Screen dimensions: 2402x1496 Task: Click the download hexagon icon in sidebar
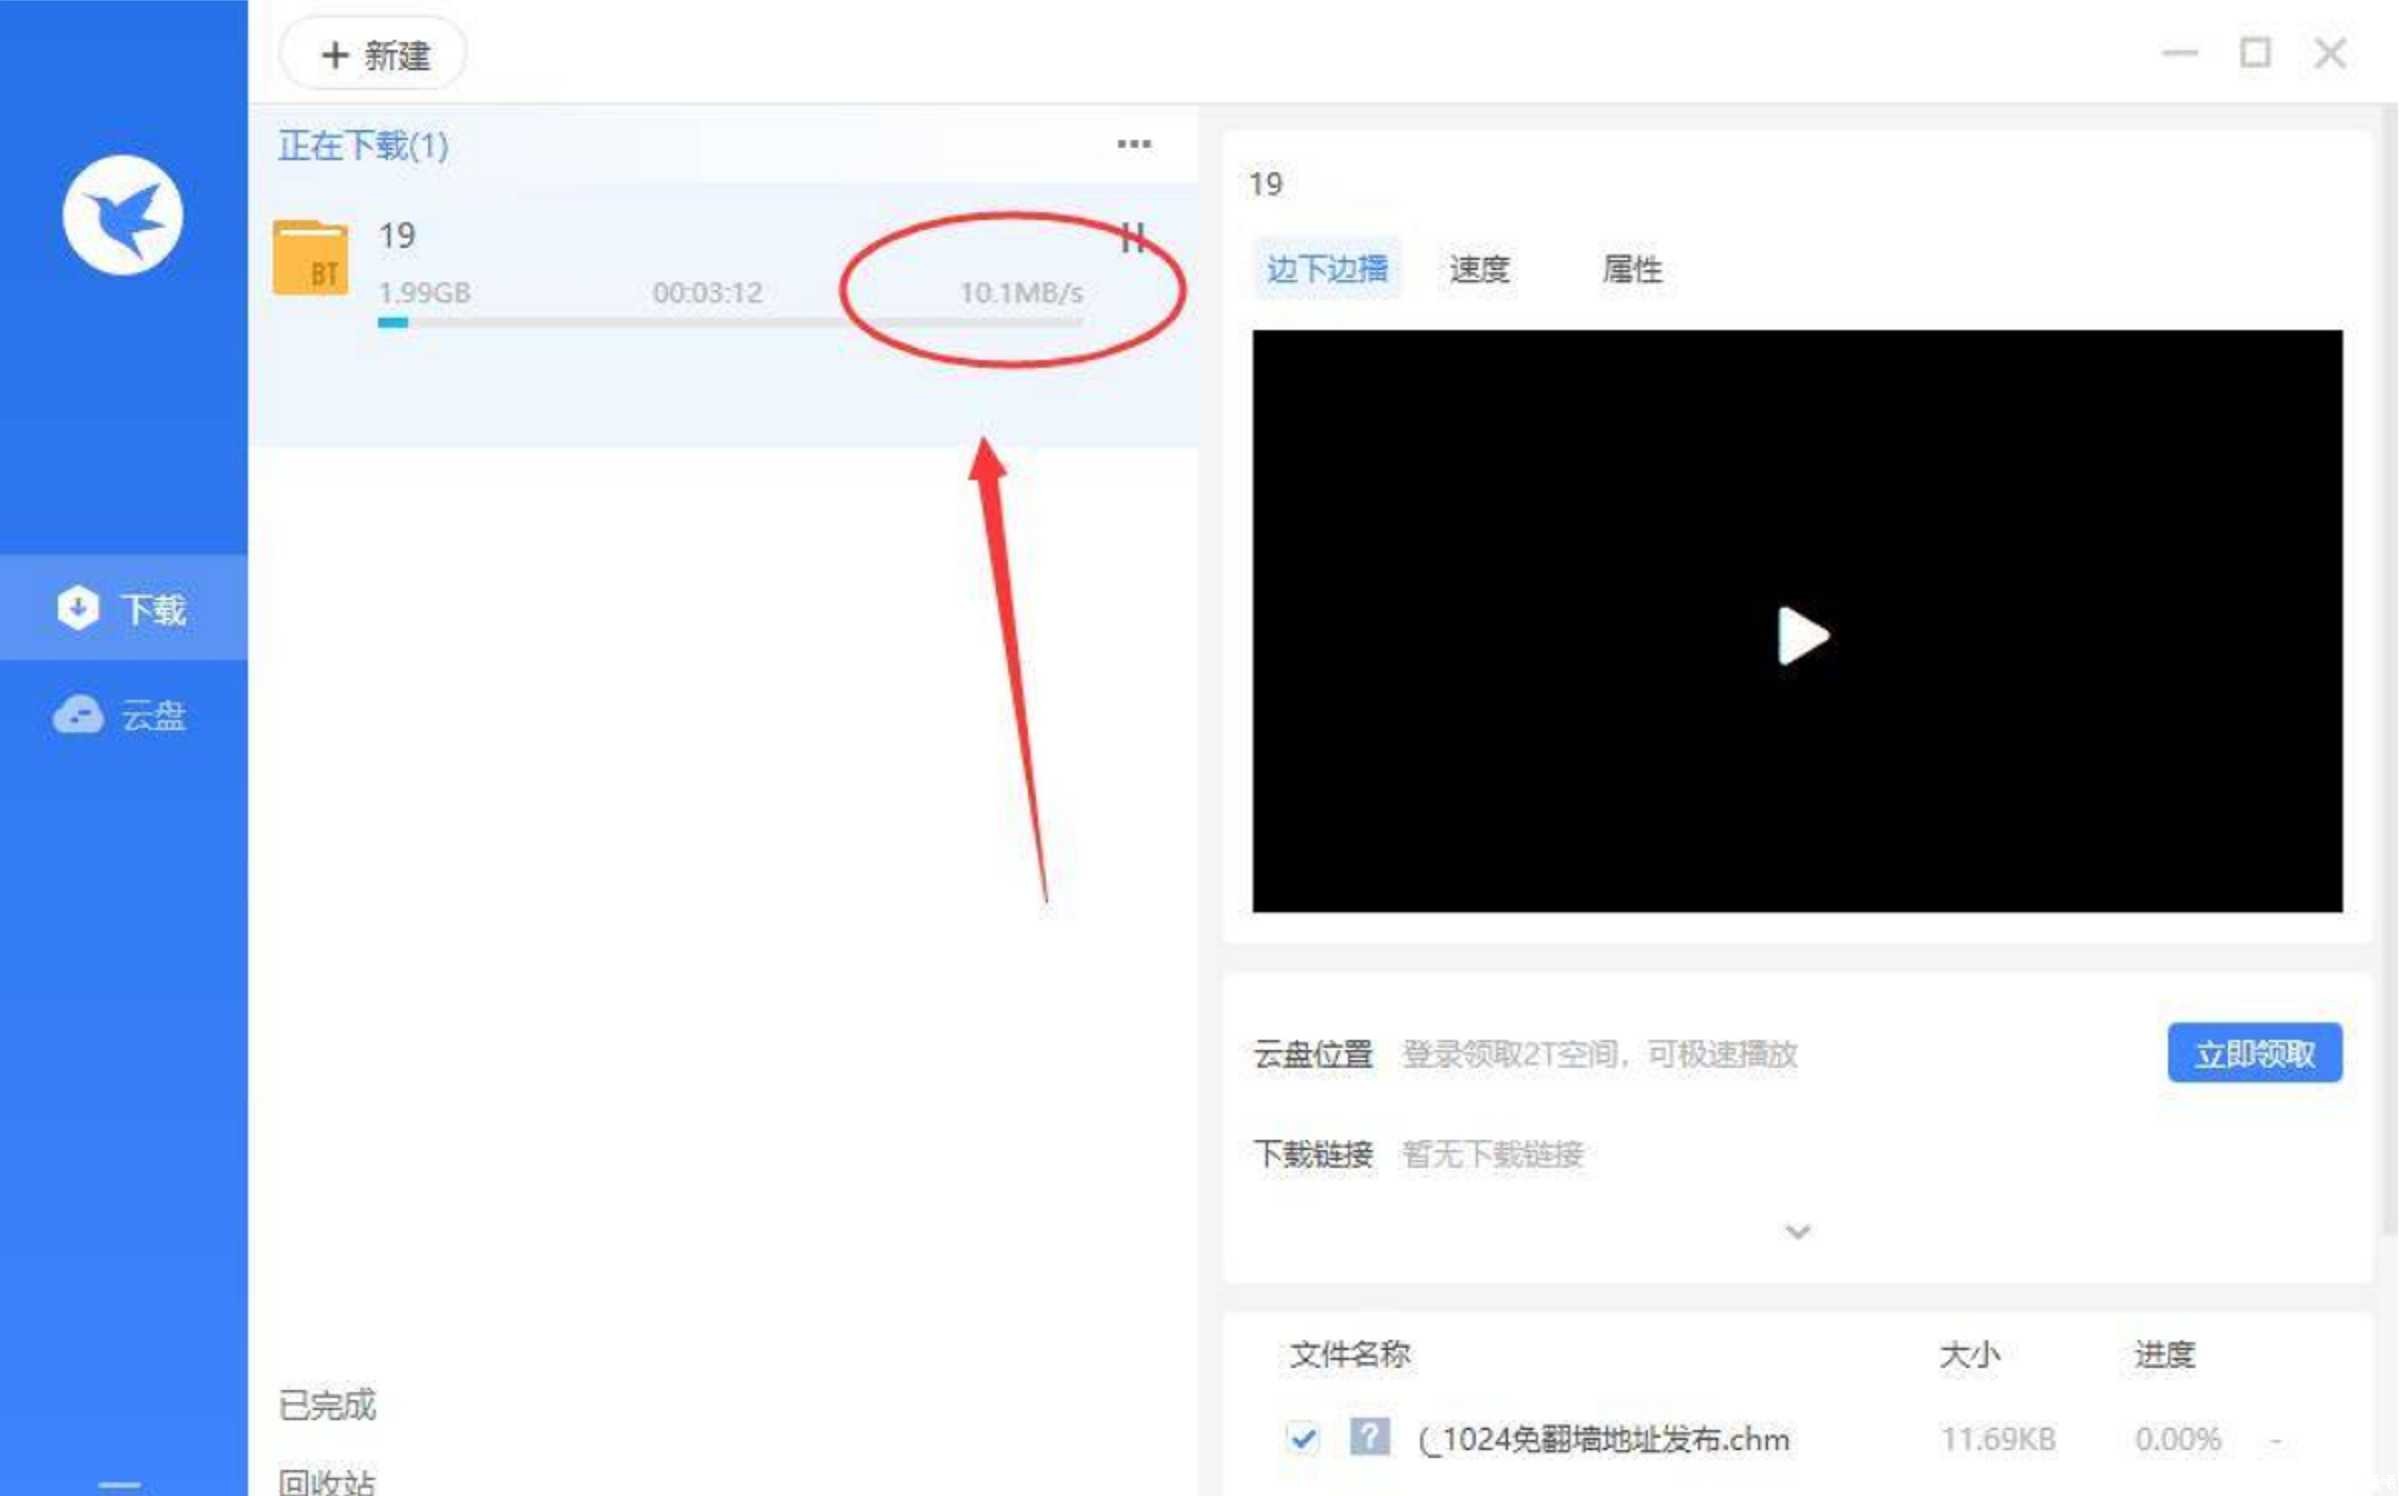pyautogui.click(x=78, y=607)
